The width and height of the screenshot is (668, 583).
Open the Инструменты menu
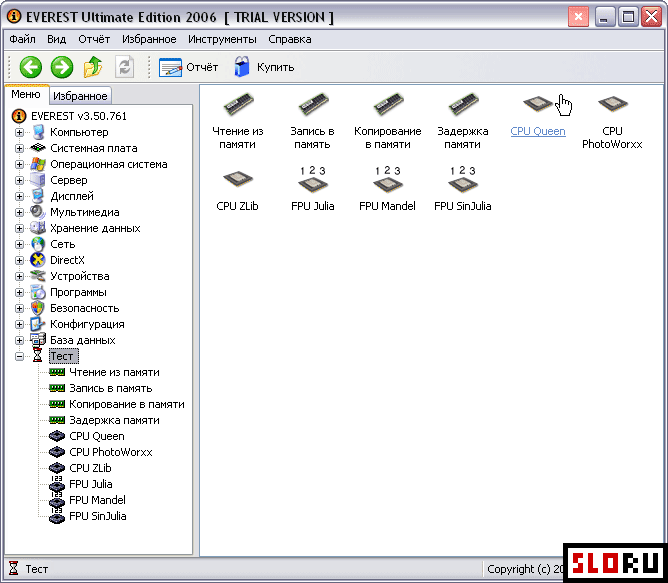pos(222,39)
